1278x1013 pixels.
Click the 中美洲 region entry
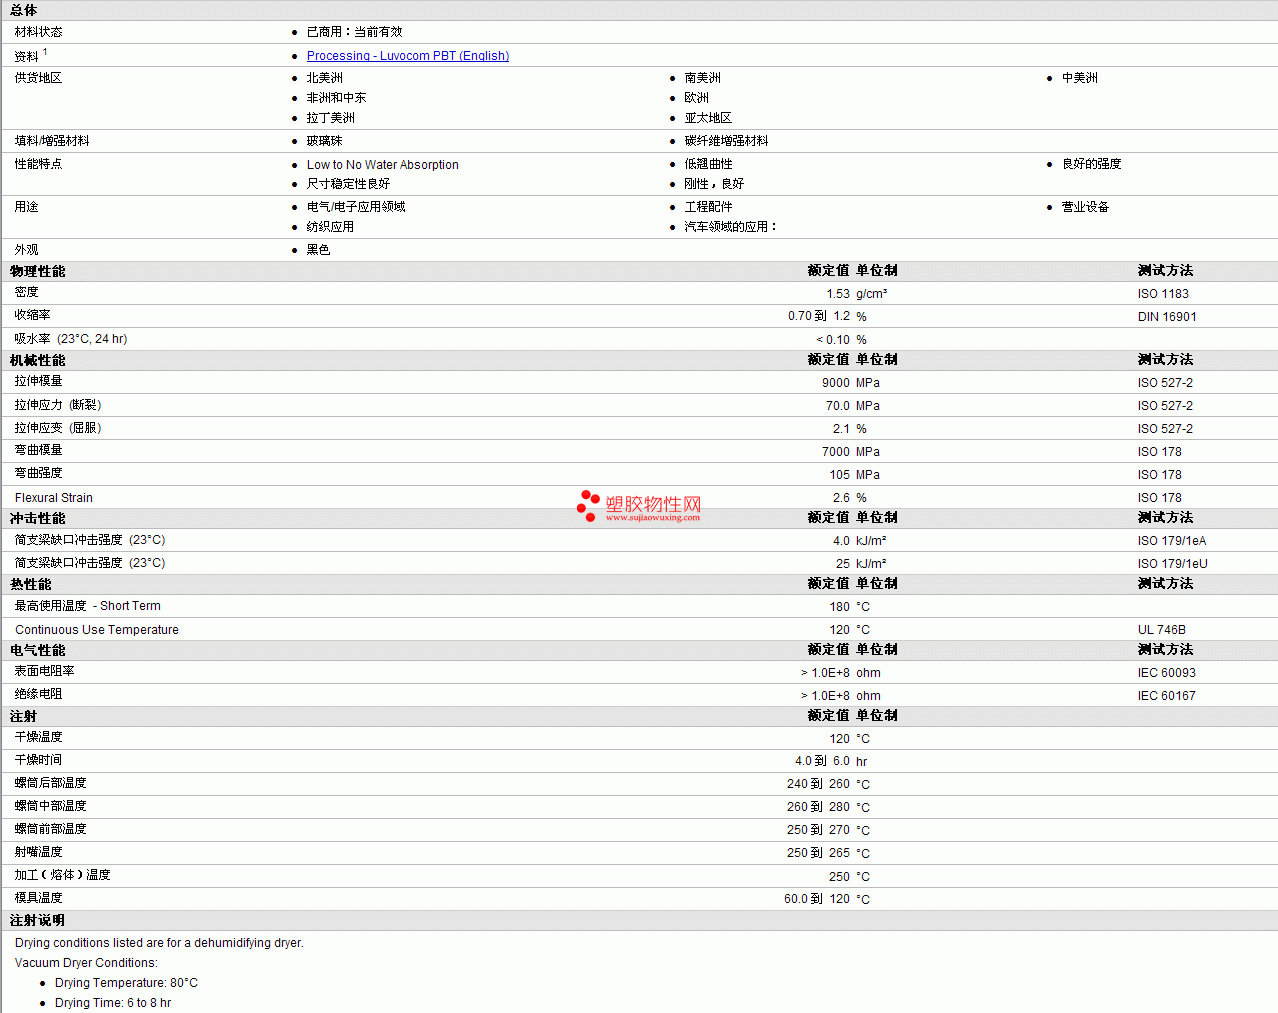1080,78
